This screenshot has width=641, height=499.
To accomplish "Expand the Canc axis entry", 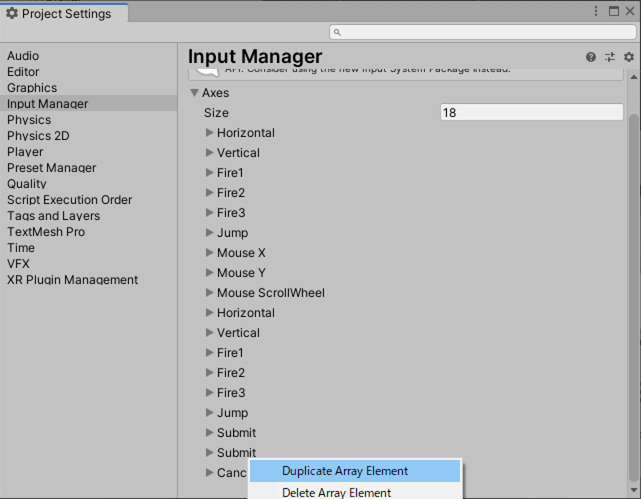I will point(209,472).
